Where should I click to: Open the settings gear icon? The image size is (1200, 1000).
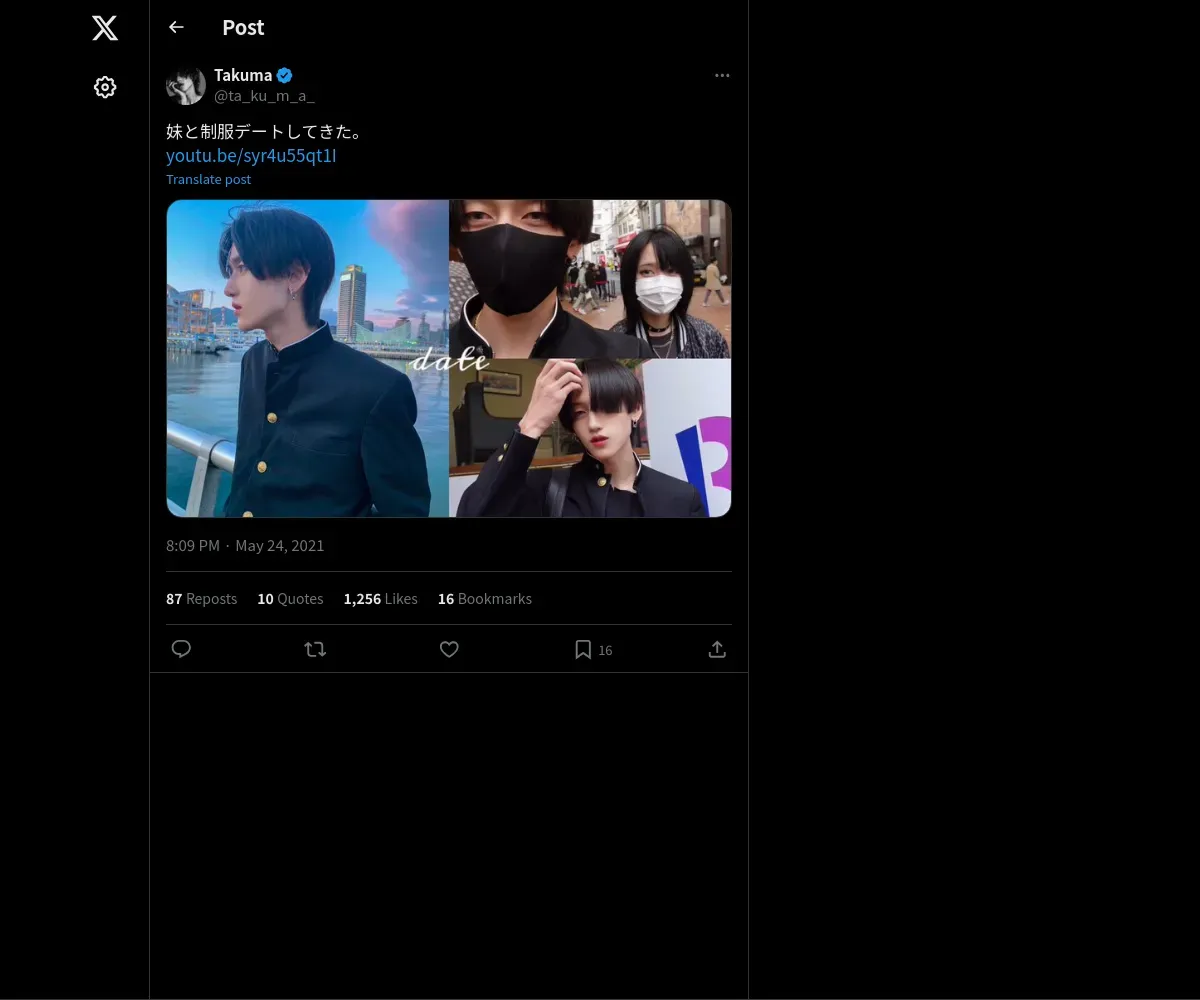pyautogui.click(x=105, y=87)
